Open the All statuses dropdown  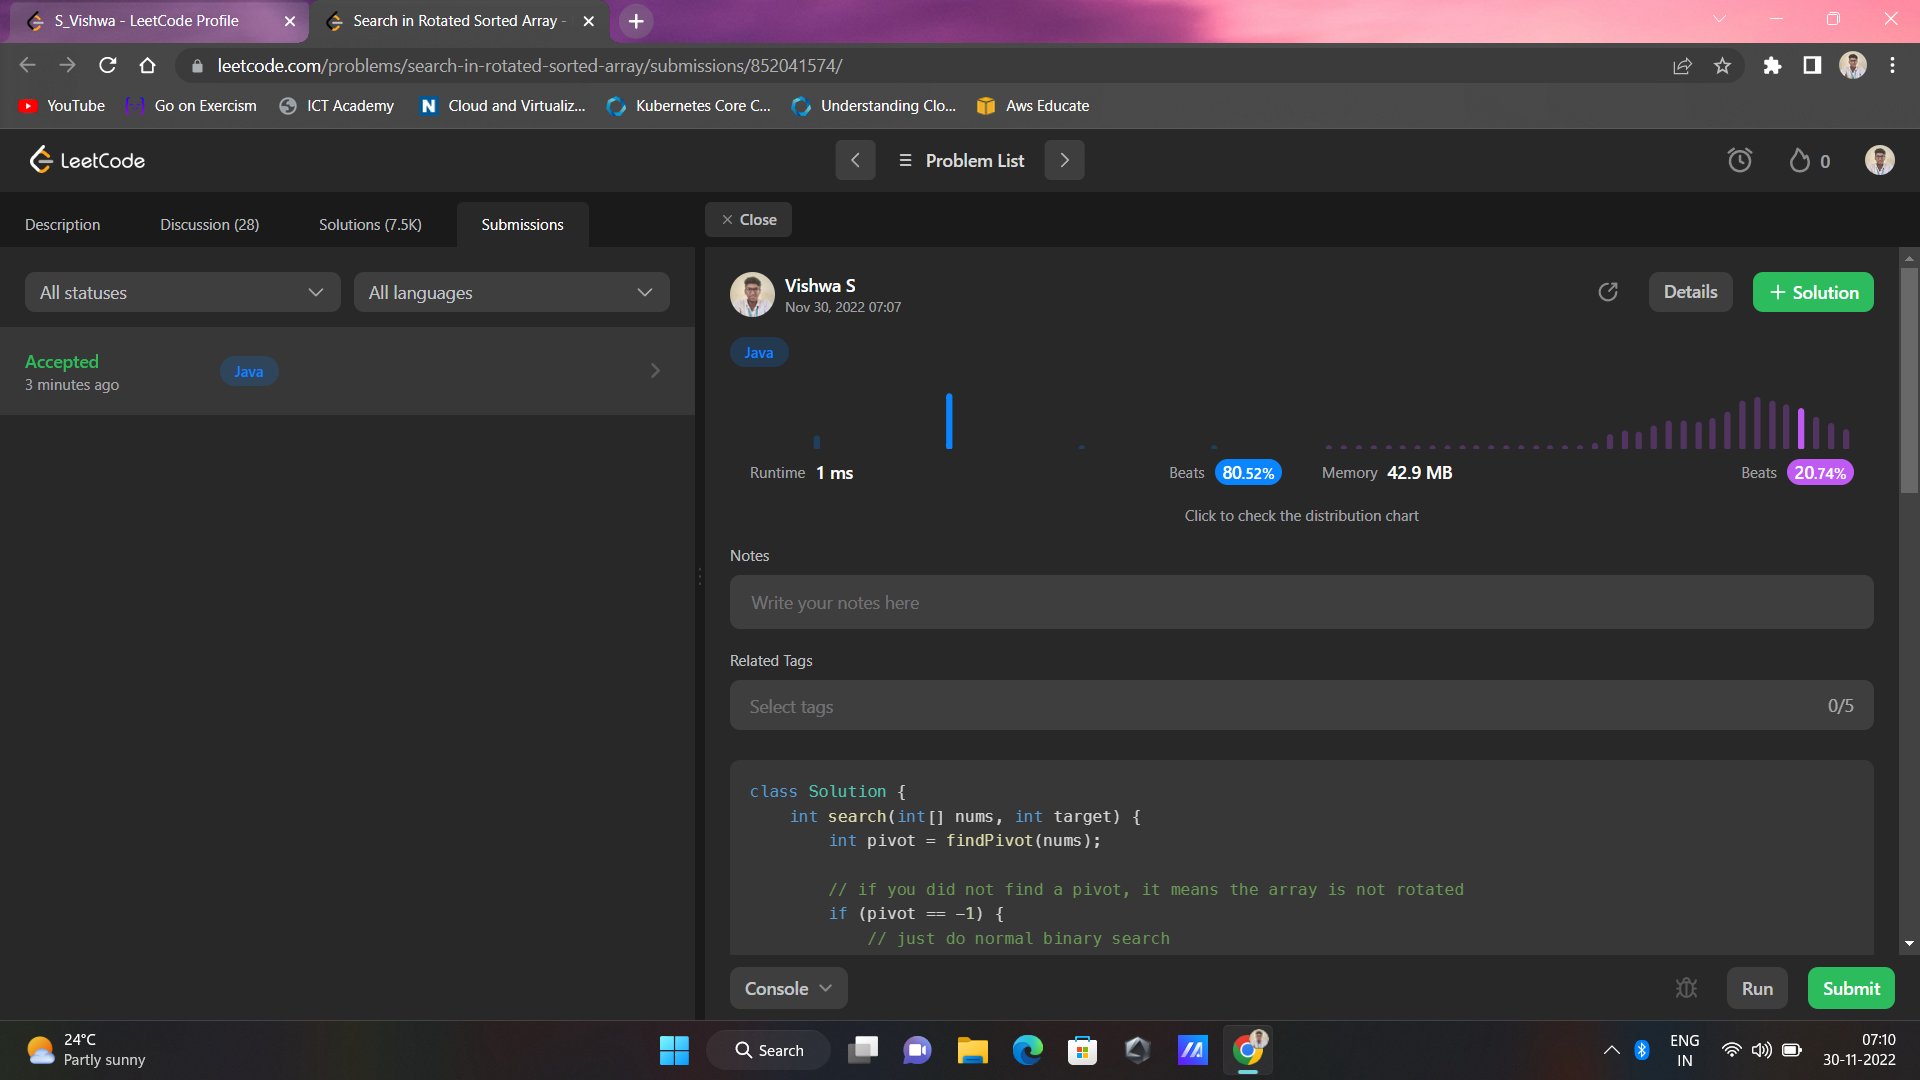(182, 293)
